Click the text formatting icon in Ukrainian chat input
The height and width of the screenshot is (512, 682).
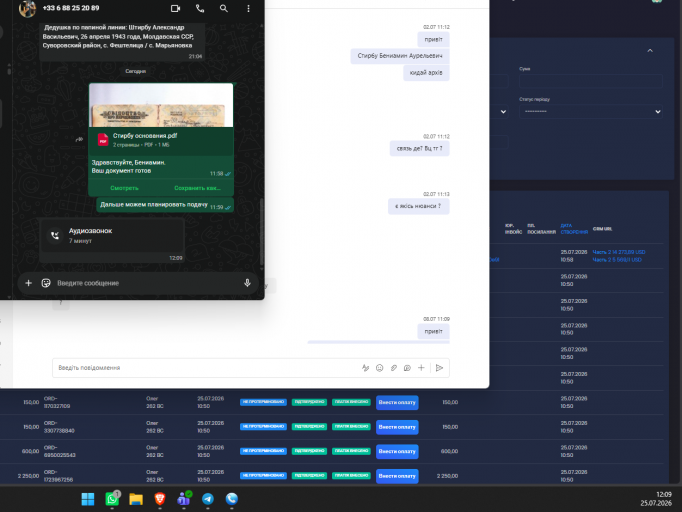pyautogui.click(x=365, y=368)
